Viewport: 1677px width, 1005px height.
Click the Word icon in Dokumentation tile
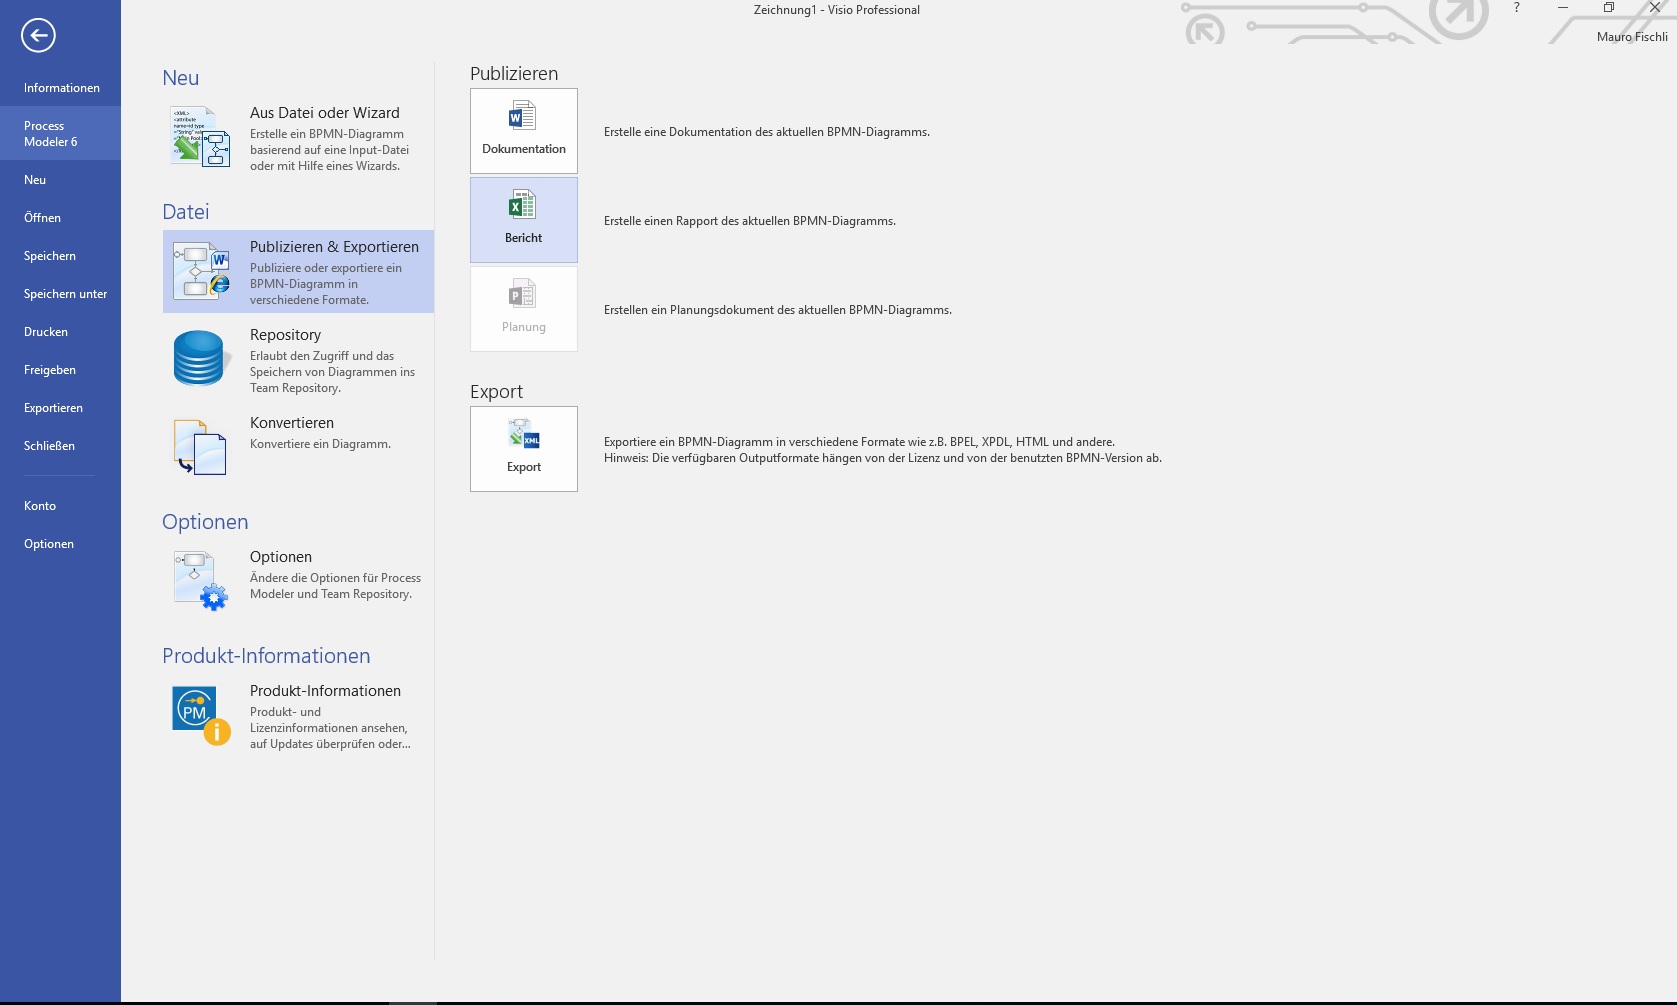point(523,115)
